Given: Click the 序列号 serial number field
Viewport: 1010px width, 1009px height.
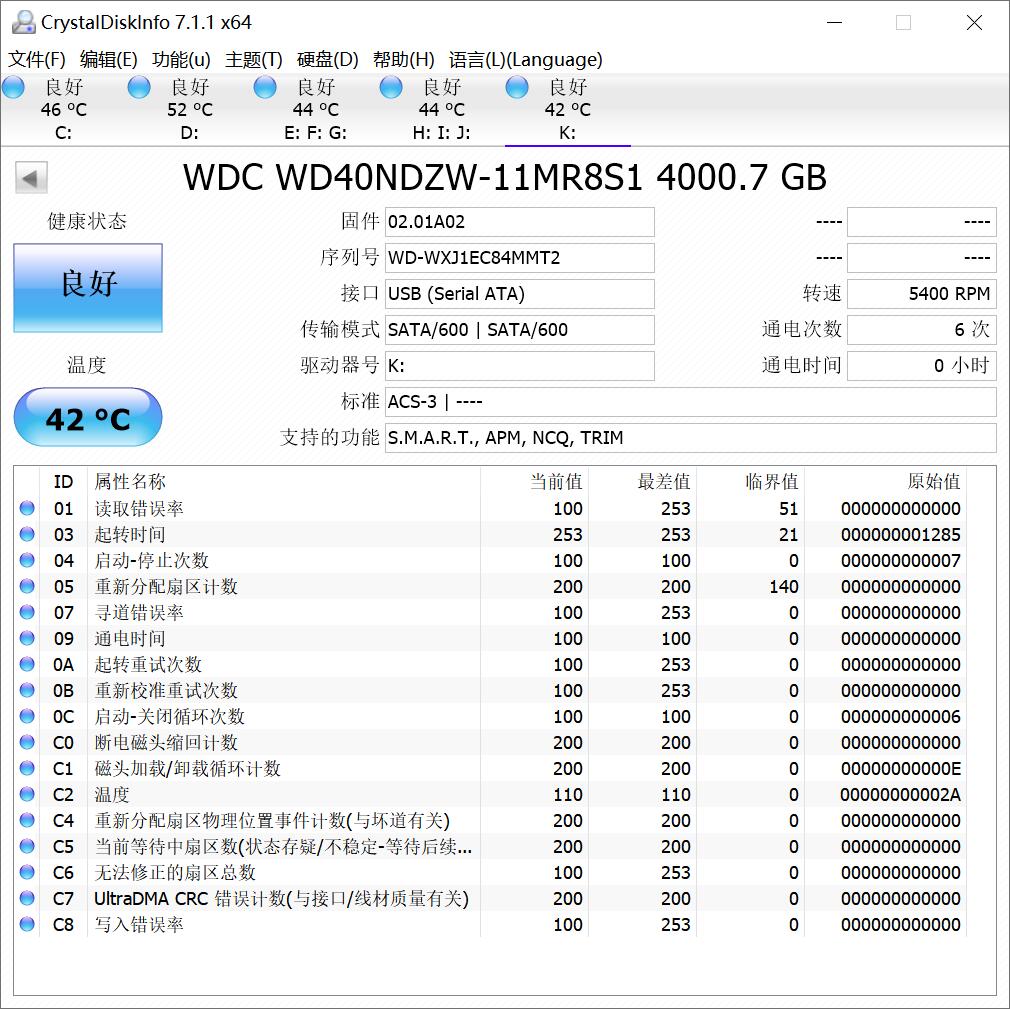Looking at the screenshot, I should pos(519,257).
